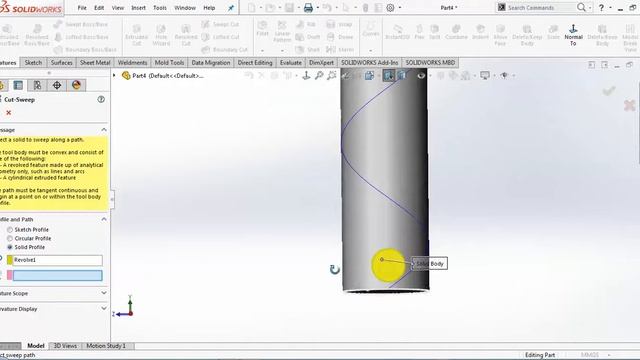640x360 pixels.
Task: Open the Tools menu
Action: click(x=160, y=8)
